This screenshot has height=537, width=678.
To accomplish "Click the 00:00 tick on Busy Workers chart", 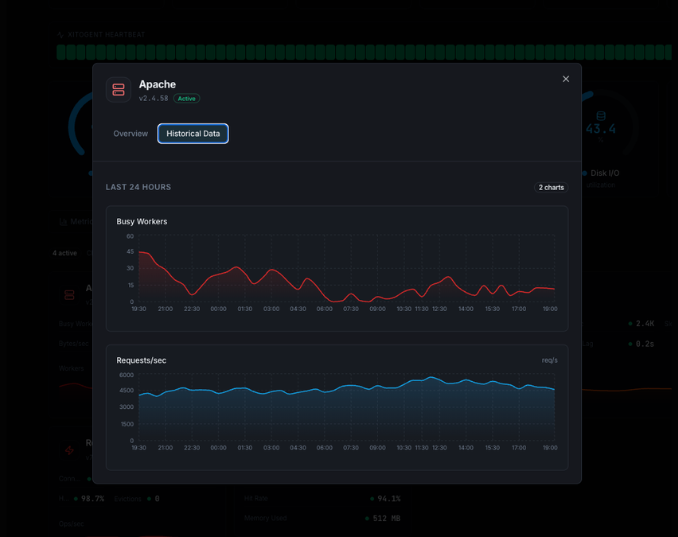I will click(218, 309).
